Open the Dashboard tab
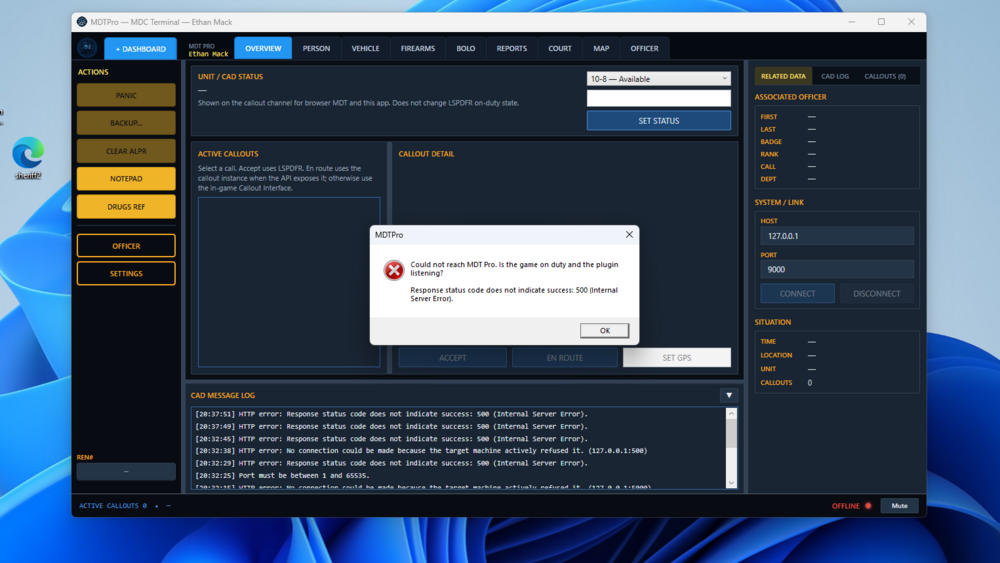The image size is (1000, 563). tap(140, 48)
